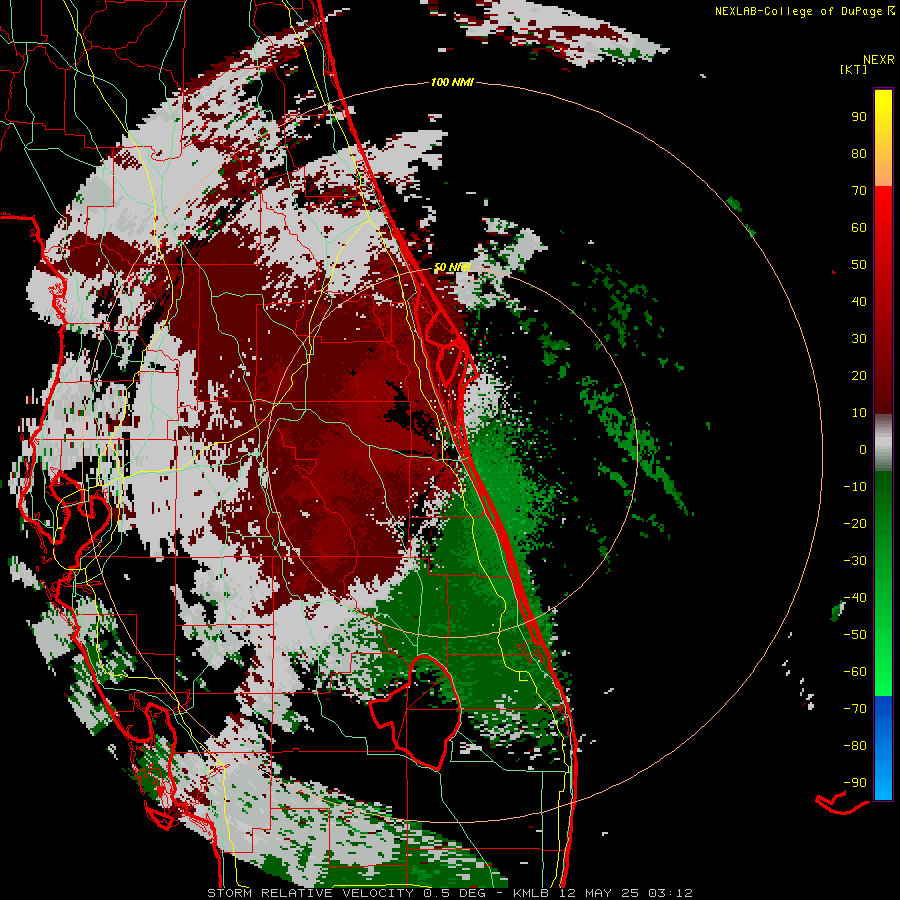Click the -90 value on velocity scale

click(855, 783)
